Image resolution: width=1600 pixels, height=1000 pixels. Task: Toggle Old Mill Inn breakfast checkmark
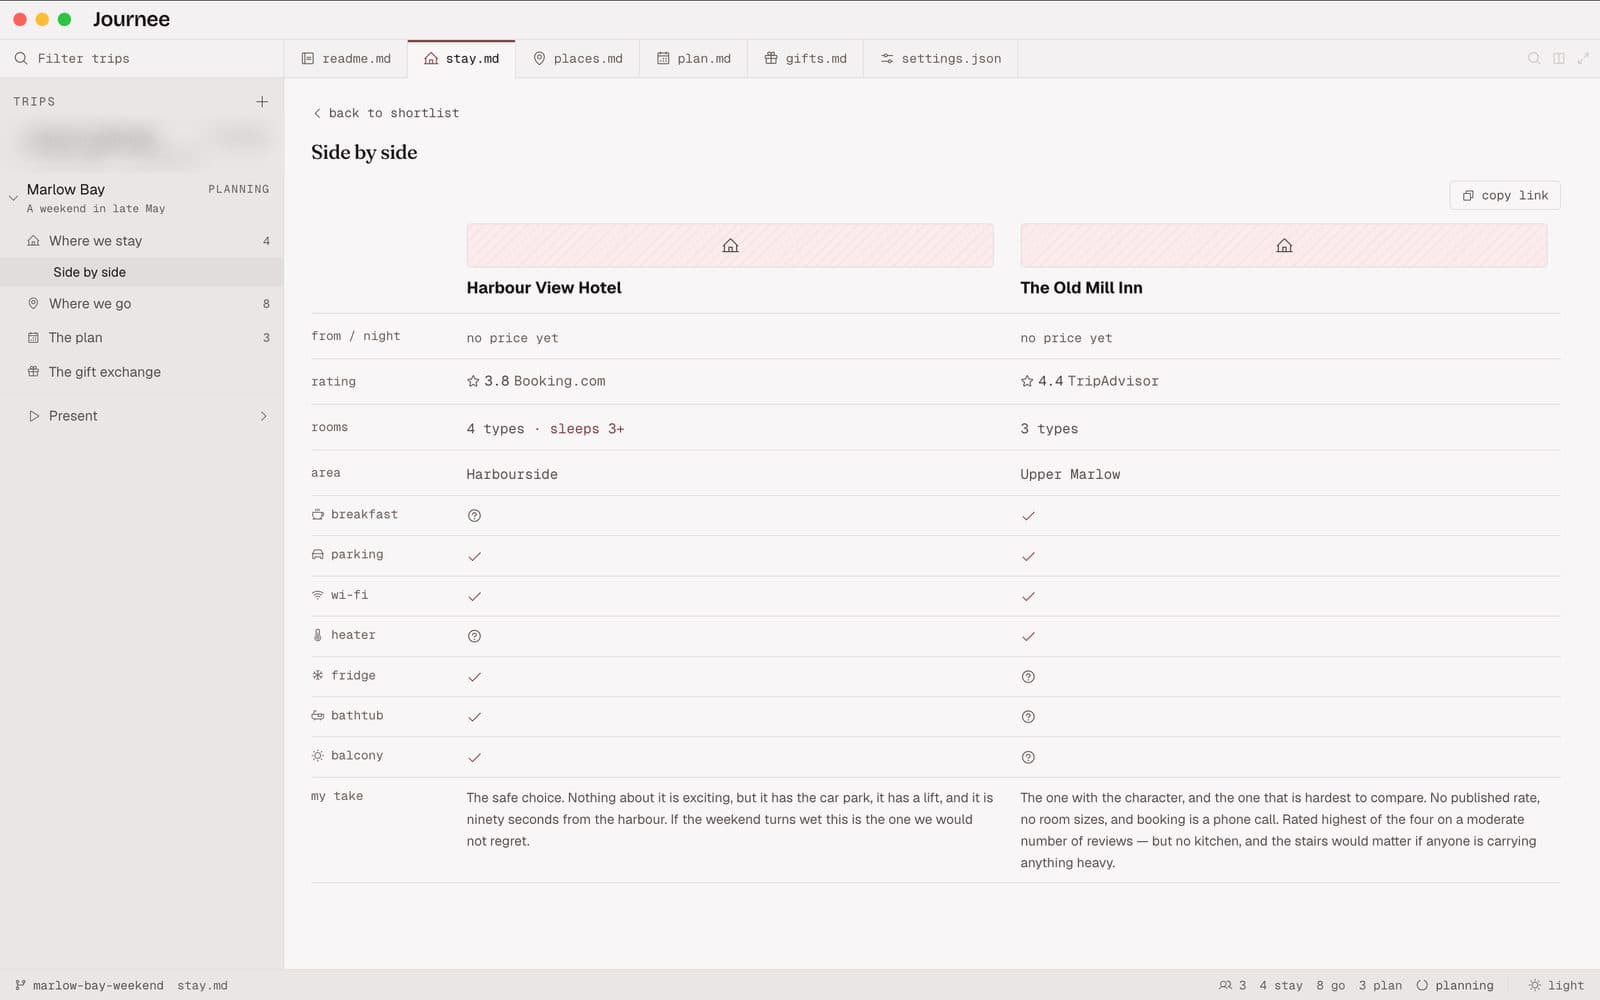point(1028,516)
